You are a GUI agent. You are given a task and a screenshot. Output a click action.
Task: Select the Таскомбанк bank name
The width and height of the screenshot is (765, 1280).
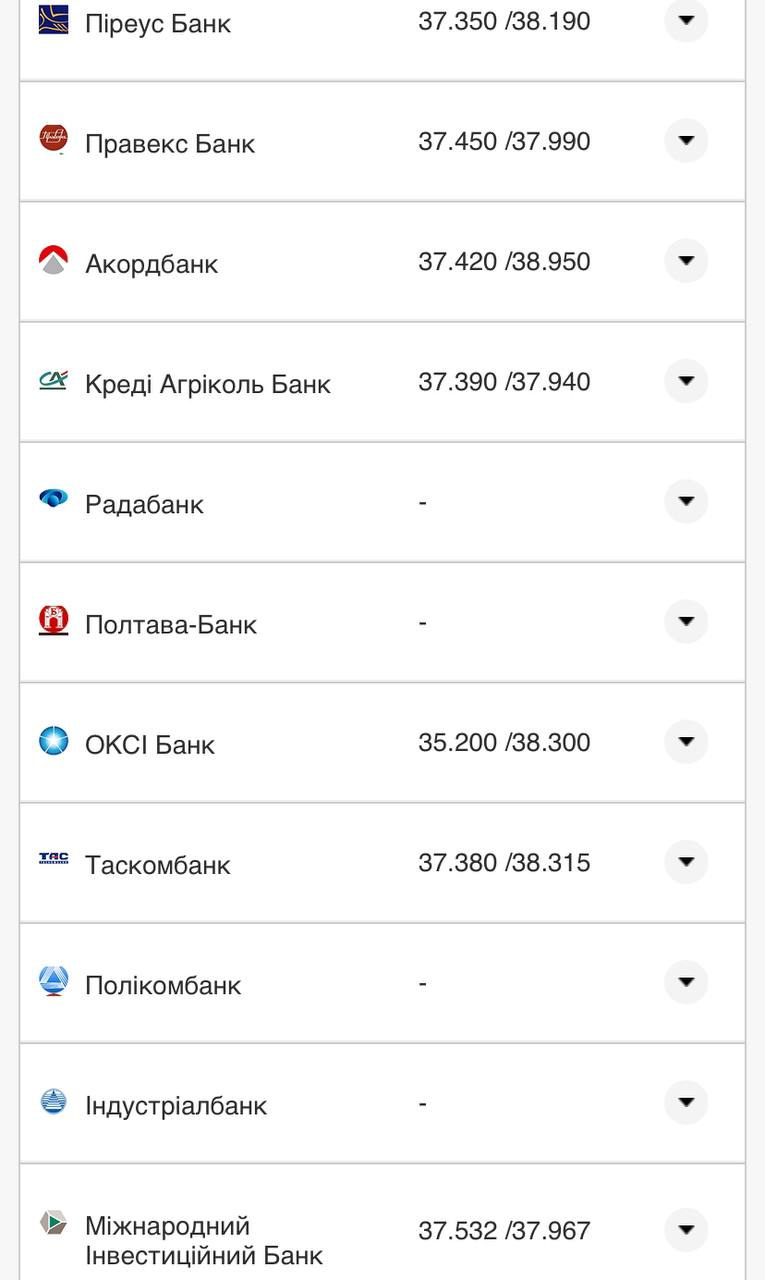[x=158, y=865]
